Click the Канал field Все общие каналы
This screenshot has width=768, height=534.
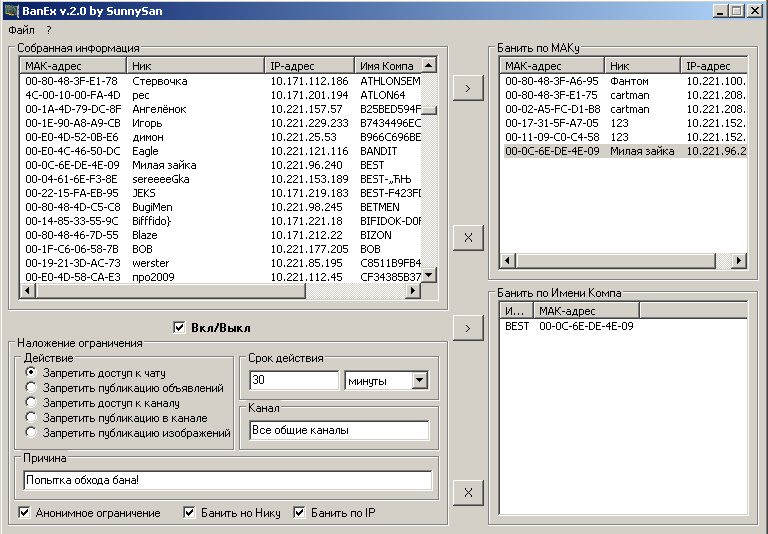[339, 430]
